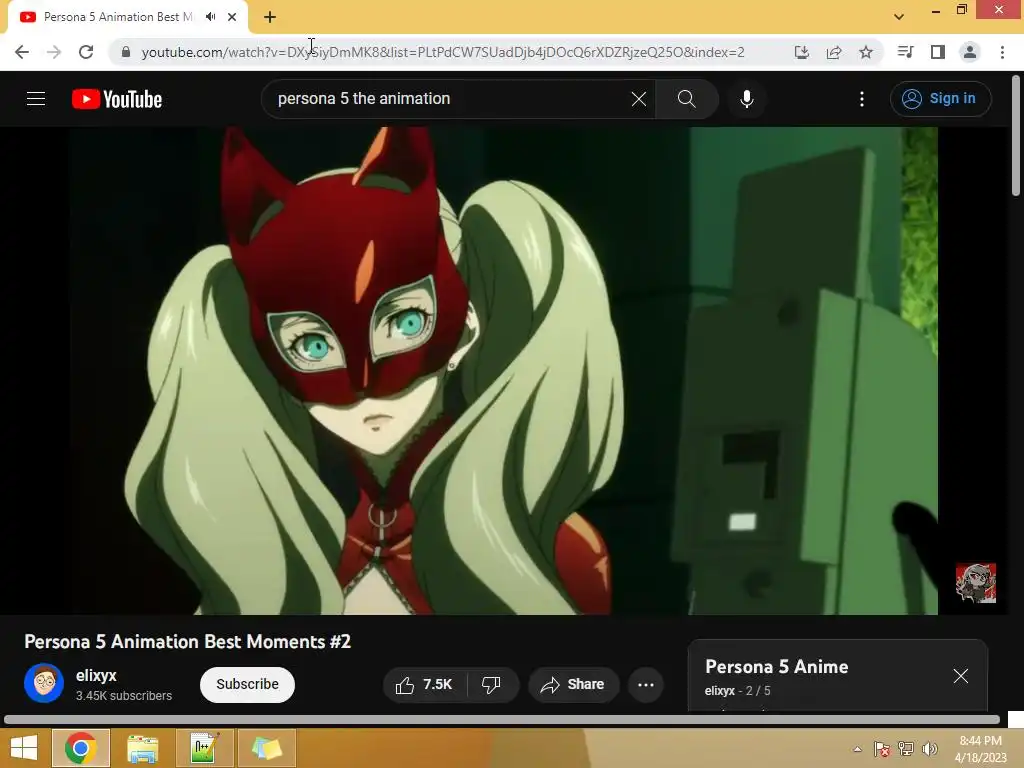This screenshot has width=1024, height=768.
Task: Click video title Persona 5 Animation Best Moments #2
Action: pyautogui.click(x=187, y=642)
